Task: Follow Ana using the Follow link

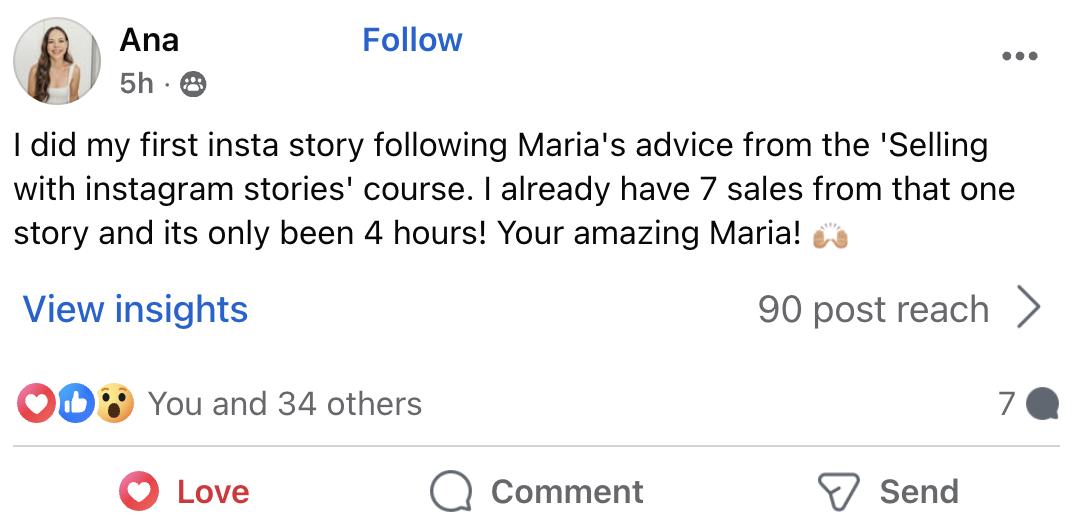Action: point(412,40)
